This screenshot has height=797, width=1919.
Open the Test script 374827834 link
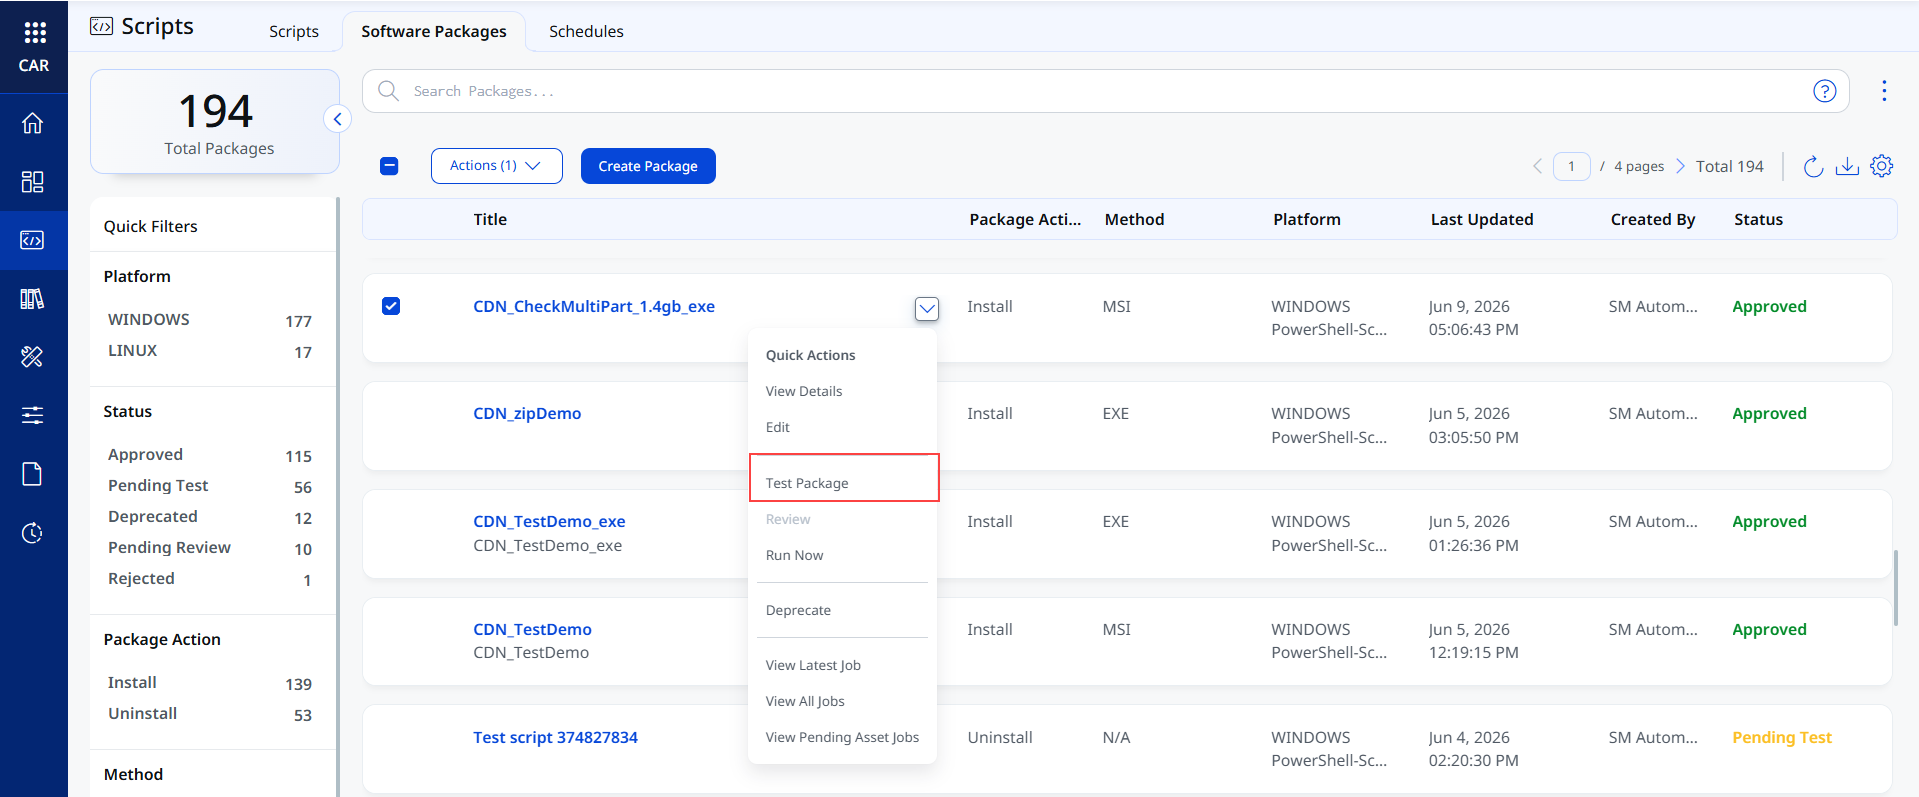555,737
